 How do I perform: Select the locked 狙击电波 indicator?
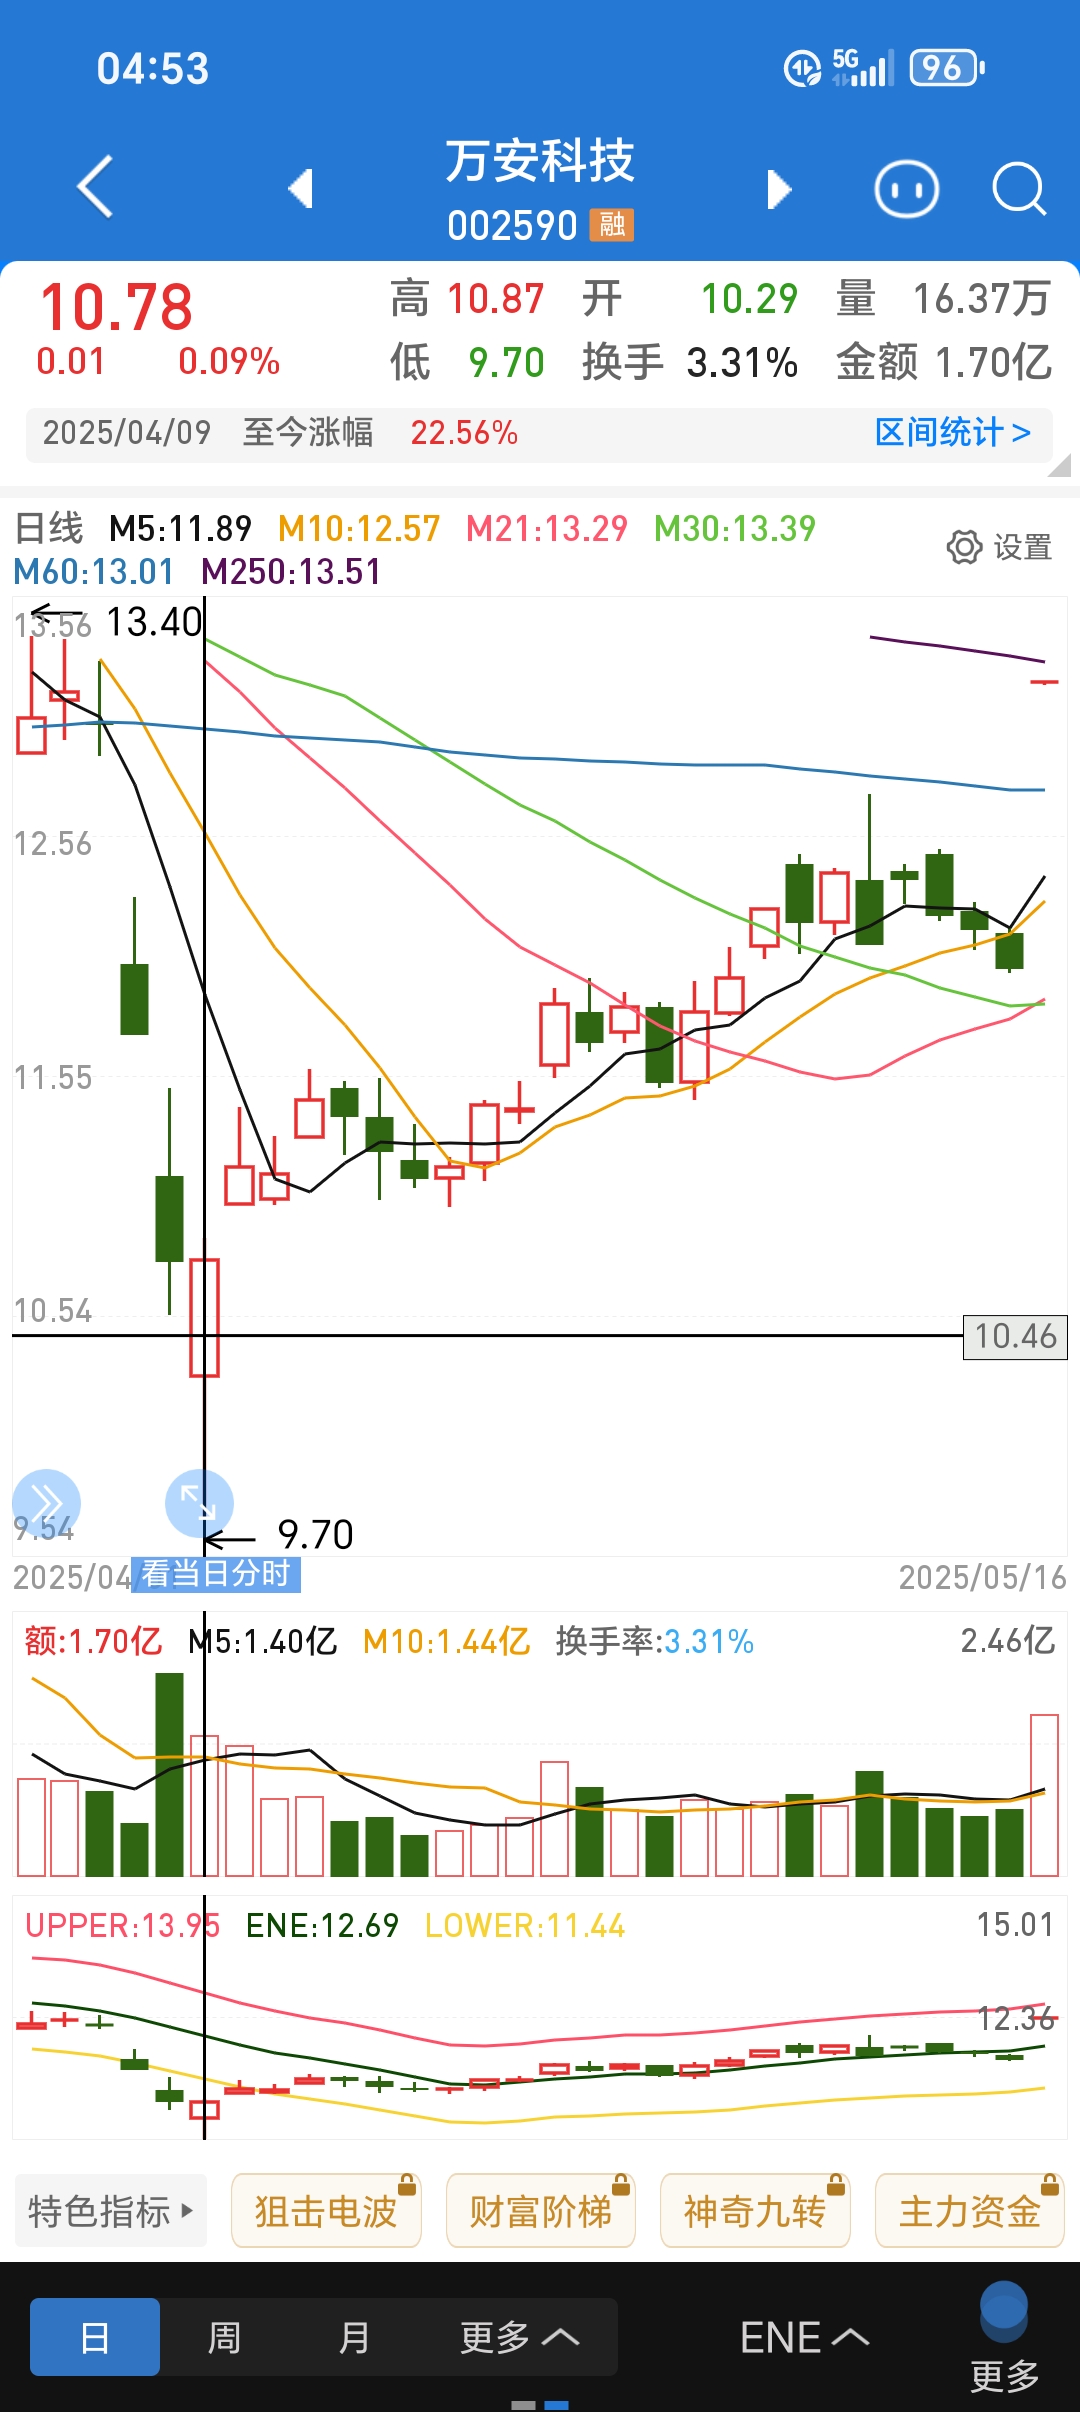[x=326, y=2211]
